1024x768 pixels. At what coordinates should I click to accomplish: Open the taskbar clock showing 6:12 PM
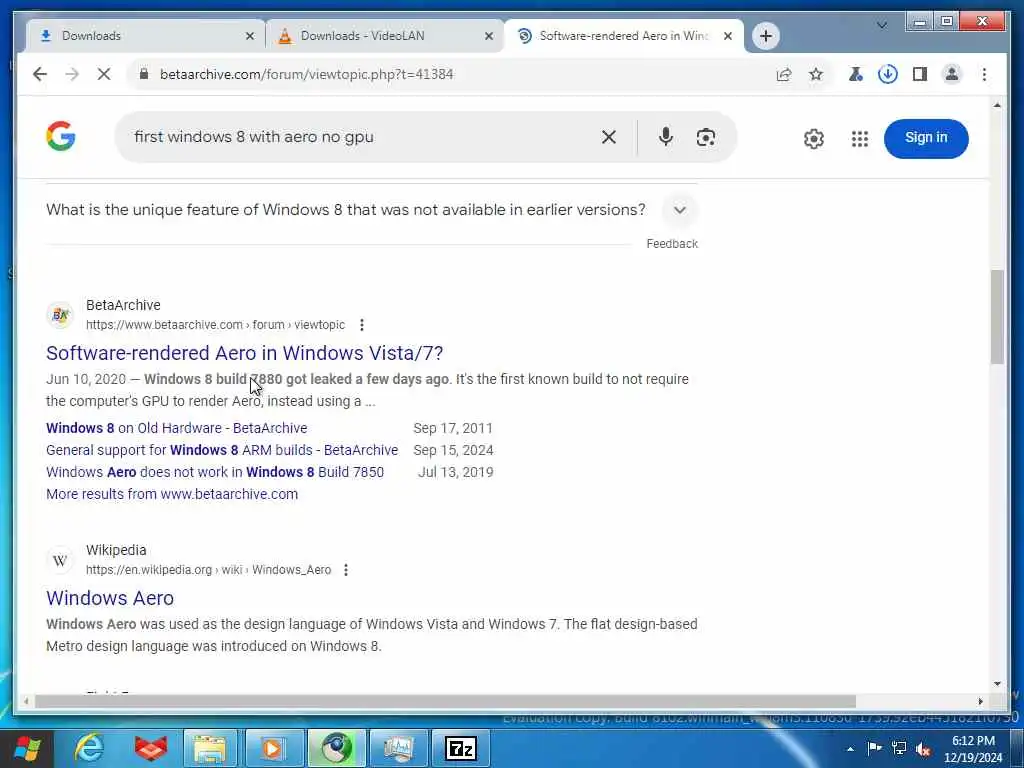tap(973, 749)
